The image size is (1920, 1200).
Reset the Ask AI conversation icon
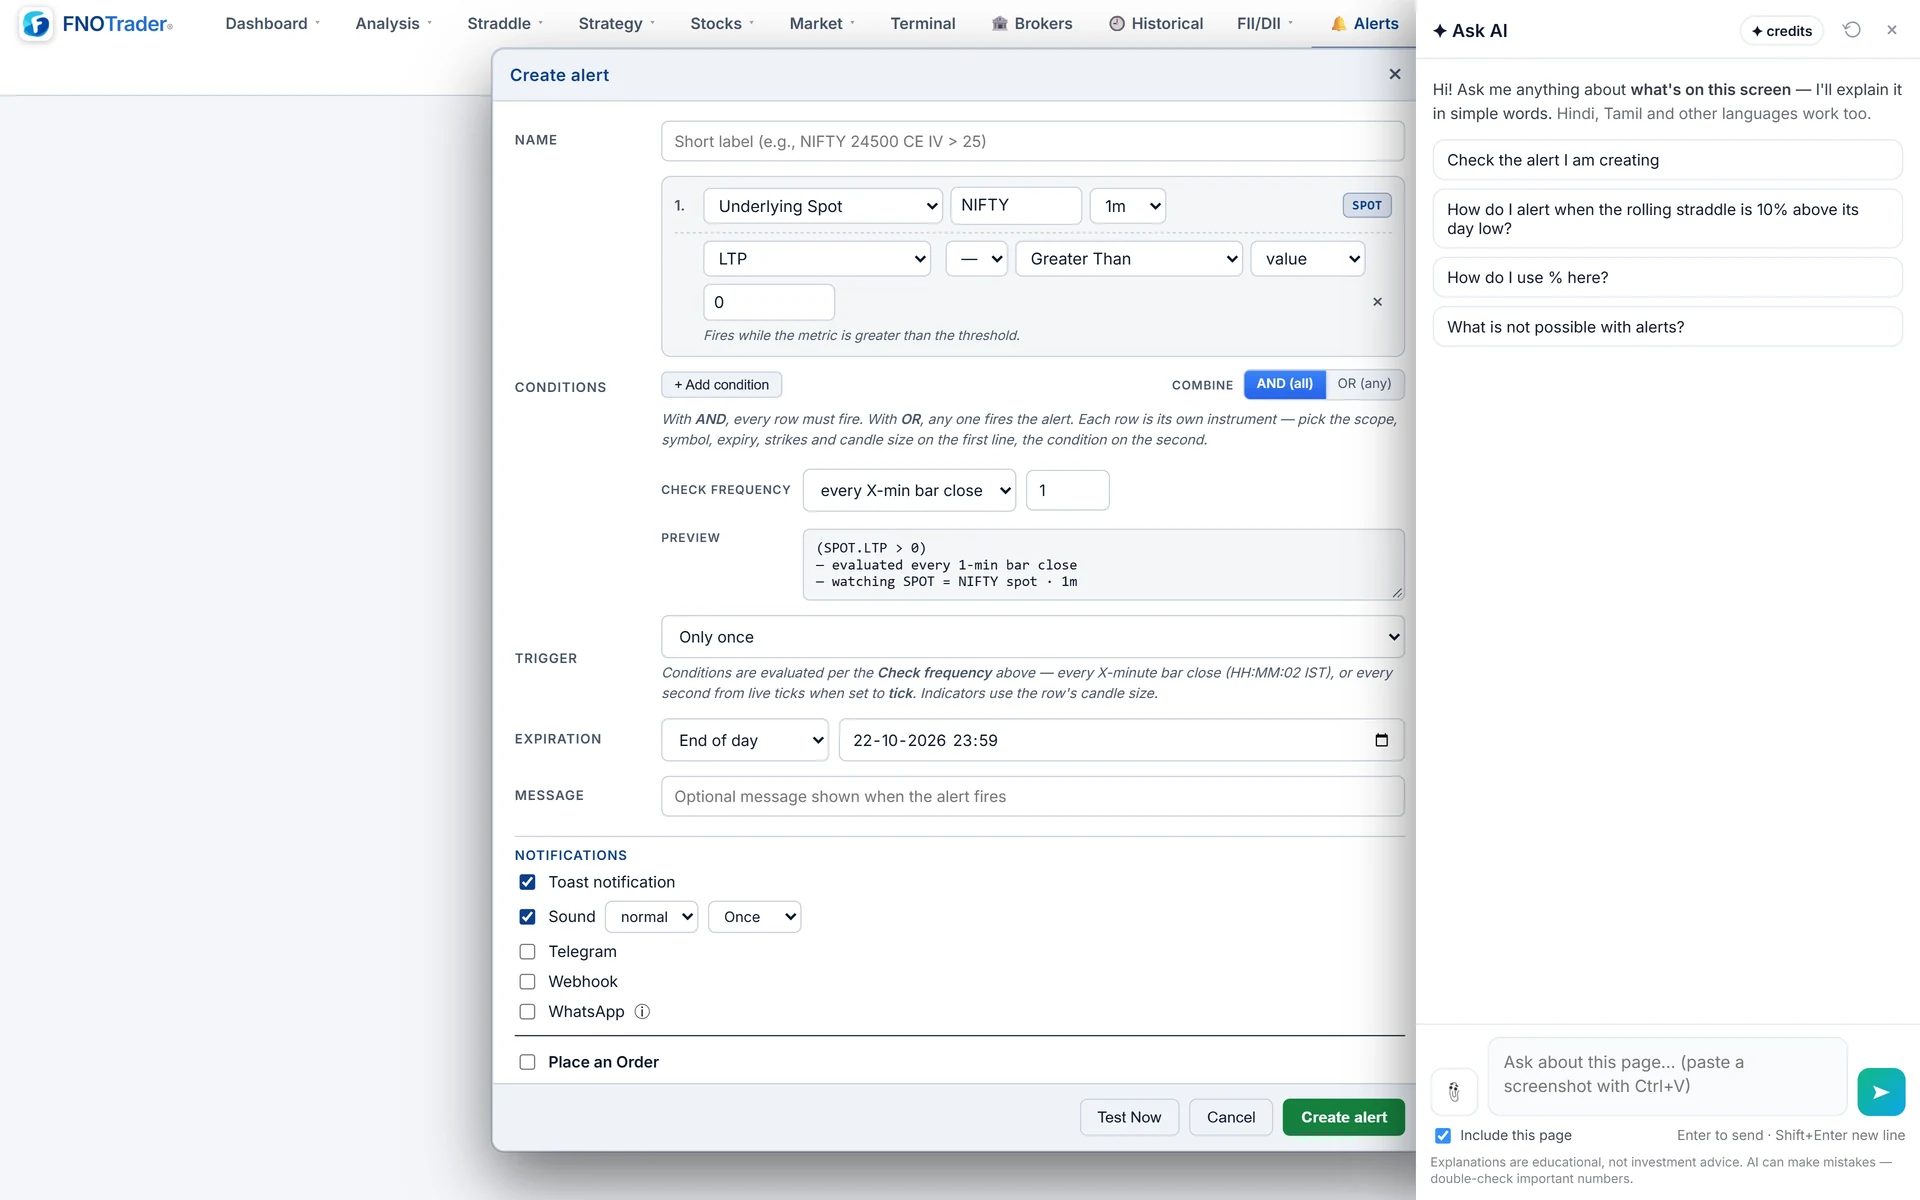click(1852, 30)
